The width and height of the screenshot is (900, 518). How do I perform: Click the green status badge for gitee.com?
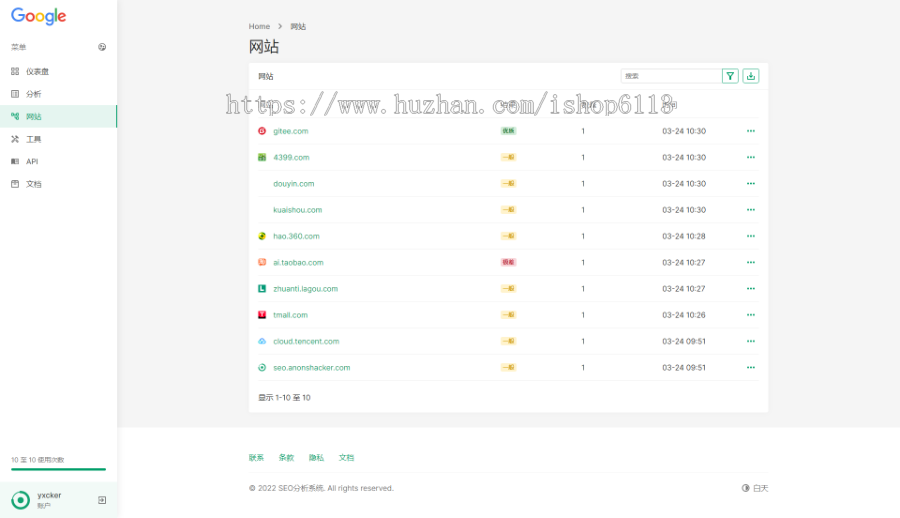click(509, 131)
